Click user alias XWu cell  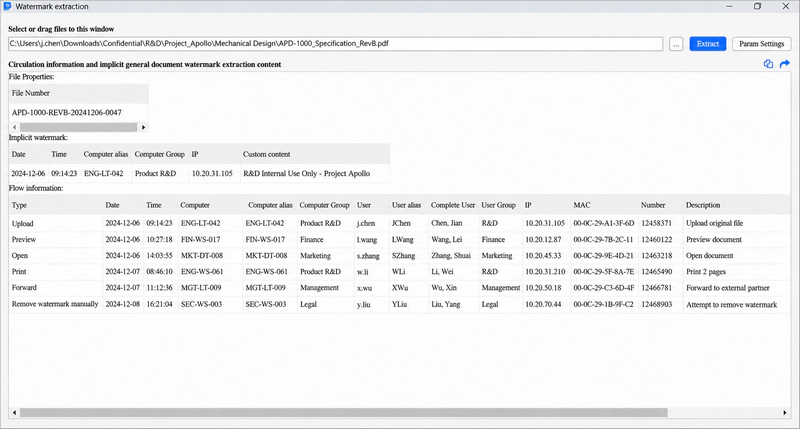click(x=400, y=288)
